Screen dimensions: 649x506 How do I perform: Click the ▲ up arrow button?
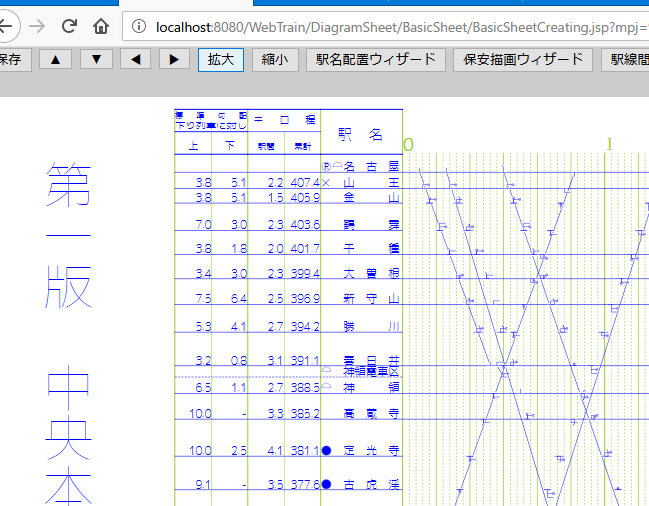(54, 60)
